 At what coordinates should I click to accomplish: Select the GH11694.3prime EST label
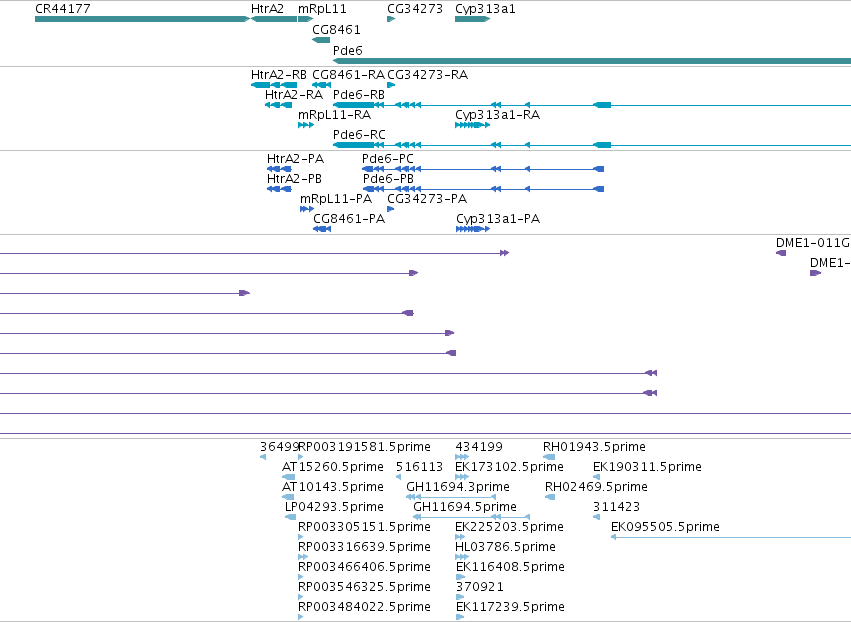(458, 487)
